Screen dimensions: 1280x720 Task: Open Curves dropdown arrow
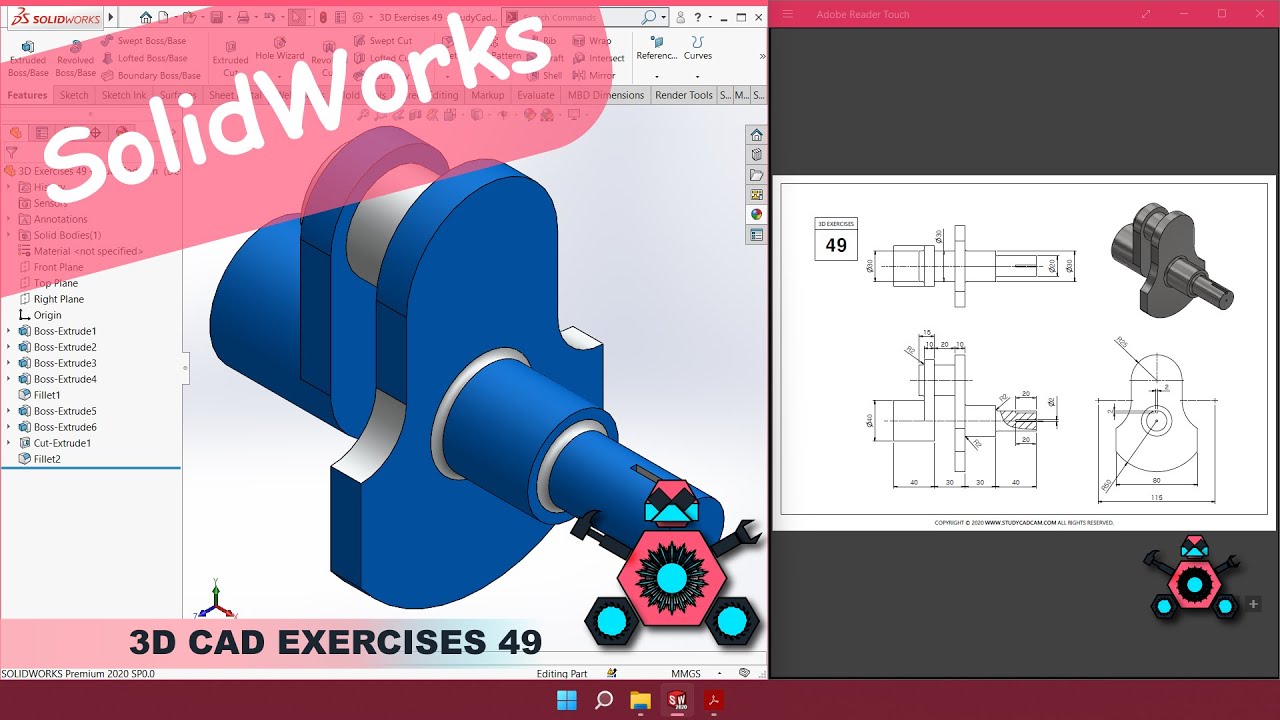(698, 76)
